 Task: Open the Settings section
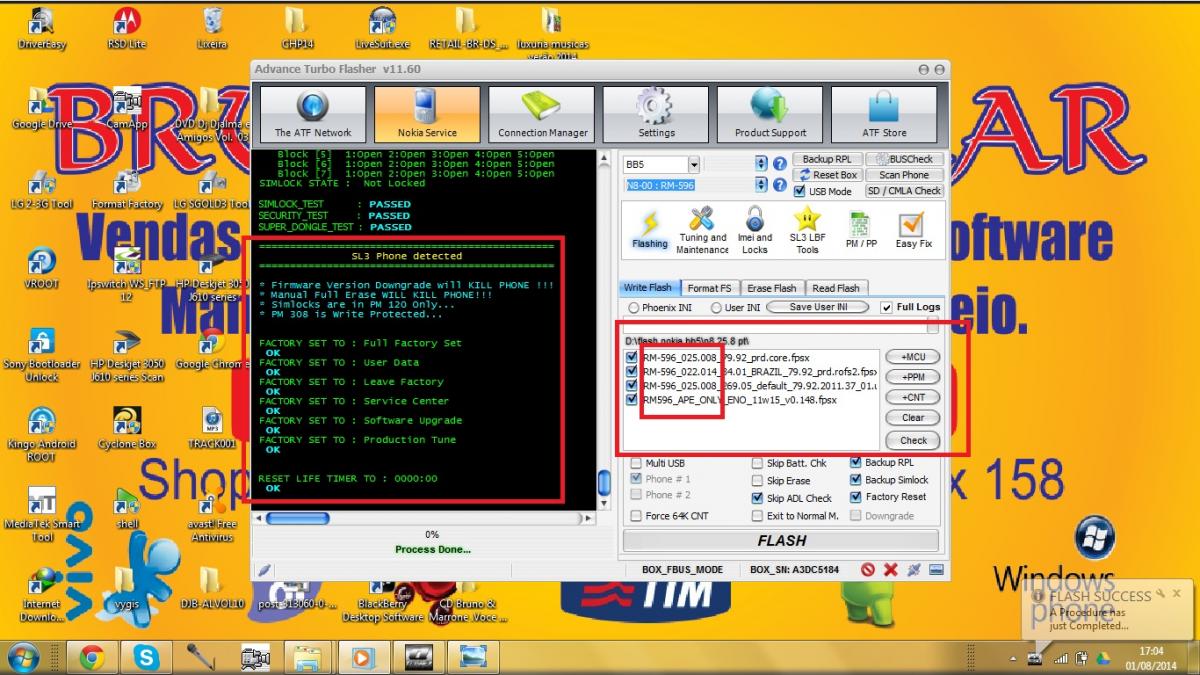point(656,114)
